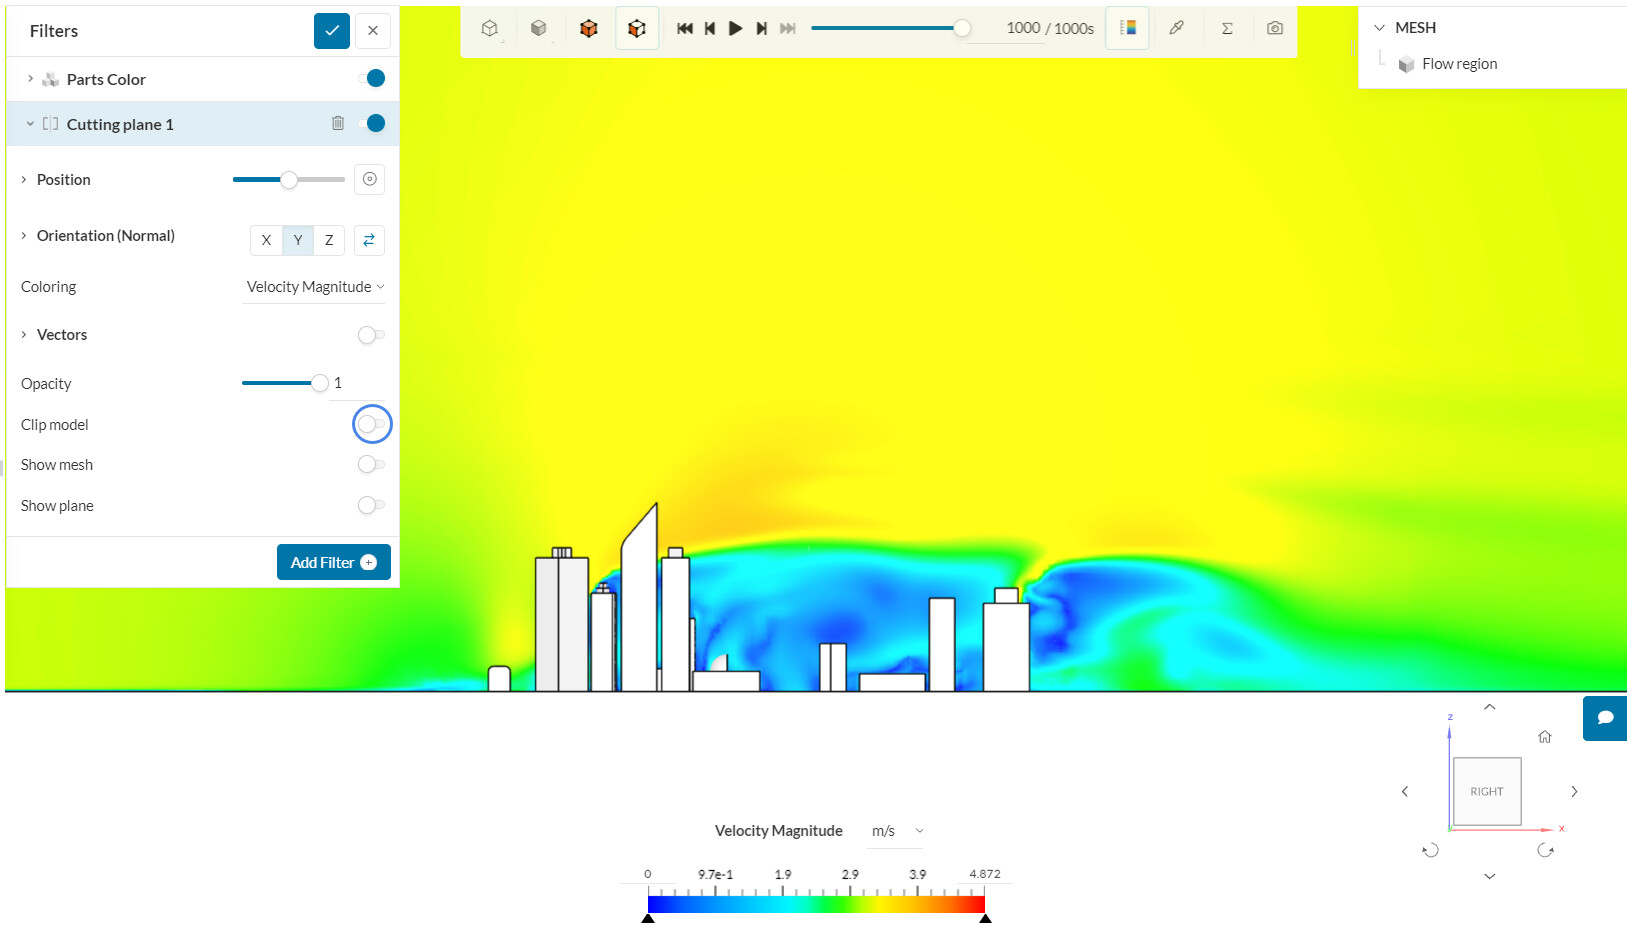Collapse the MESH tree section
The width and height of the screenshot is (1627, 927).
[x=1380, y=28]
